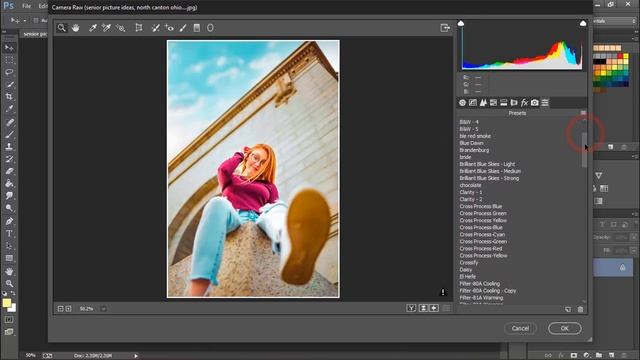This screenshot has width=640, height=360.
Task: Swap before and after settings icon
Action: coord(423,308)
